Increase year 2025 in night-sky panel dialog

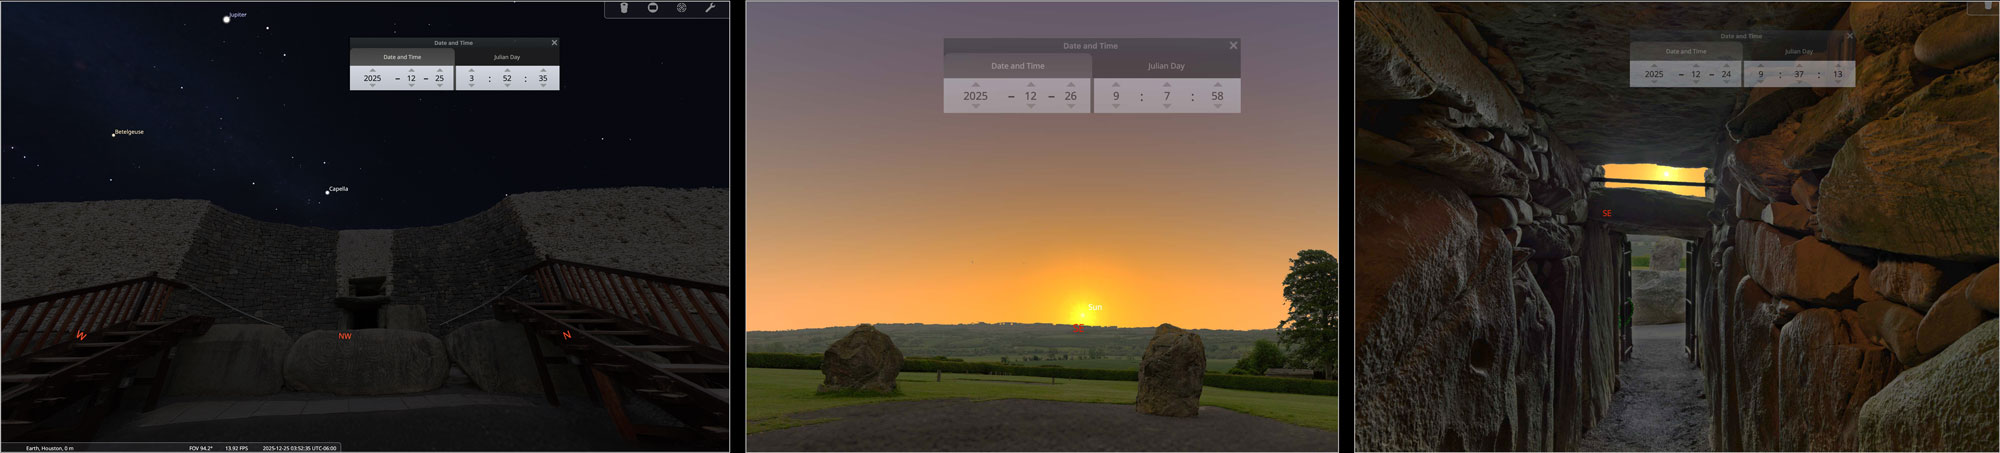372,70
